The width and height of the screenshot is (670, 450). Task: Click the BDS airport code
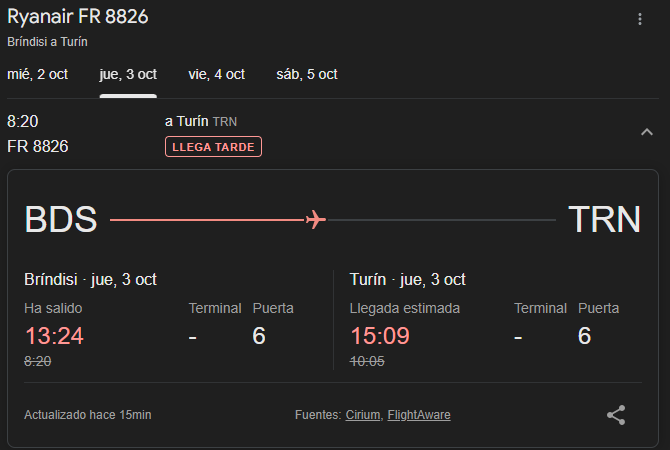[x=61, y=220]
